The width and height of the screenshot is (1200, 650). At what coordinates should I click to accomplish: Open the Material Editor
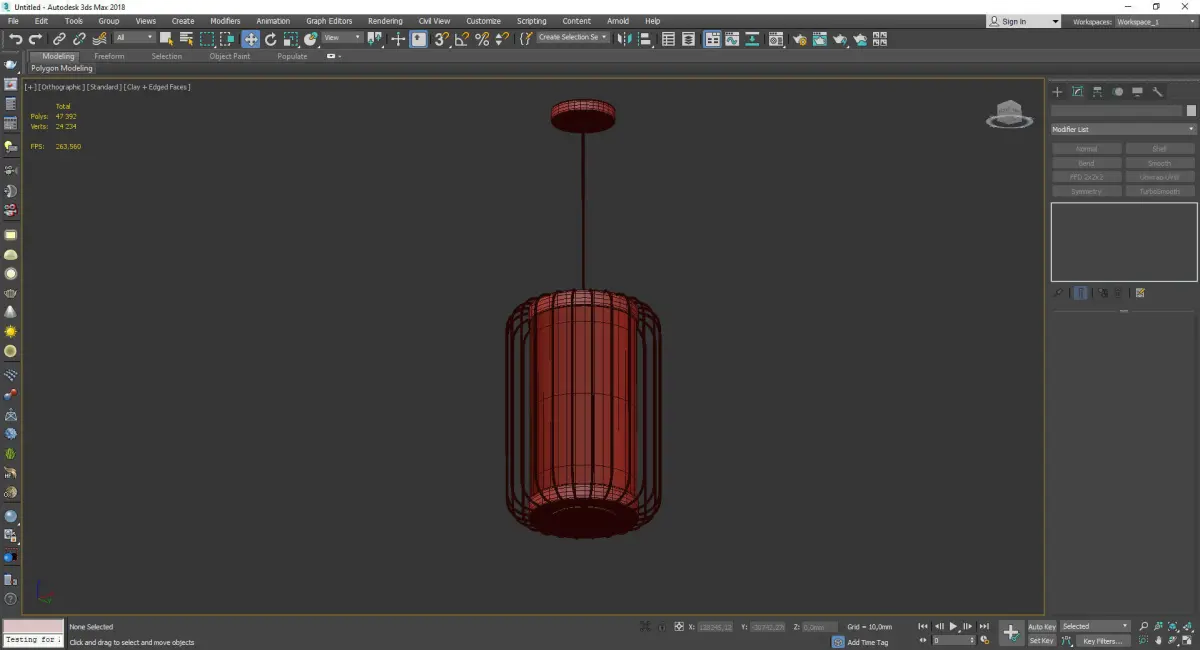pos(777,39)
